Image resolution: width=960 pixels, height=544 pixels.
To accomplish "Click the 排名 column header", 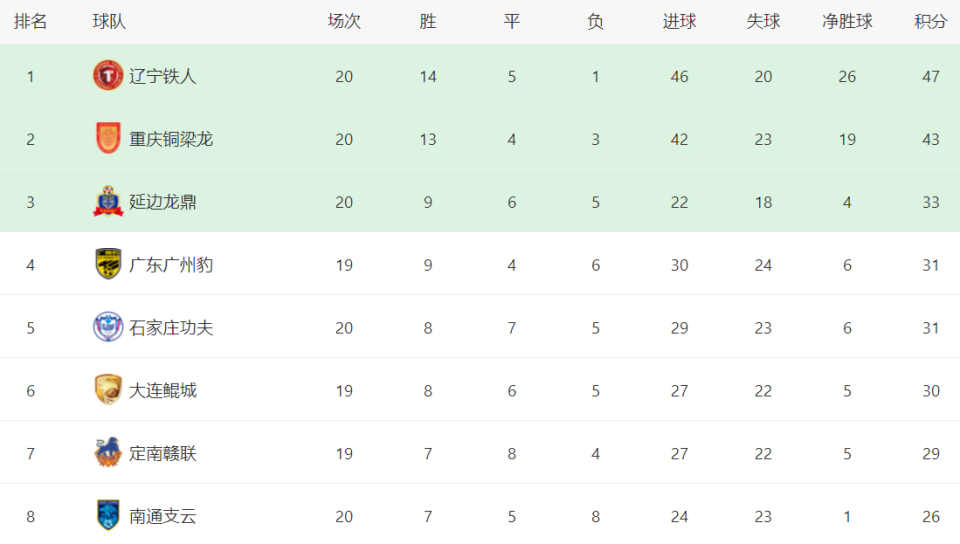I will point(30,21).
